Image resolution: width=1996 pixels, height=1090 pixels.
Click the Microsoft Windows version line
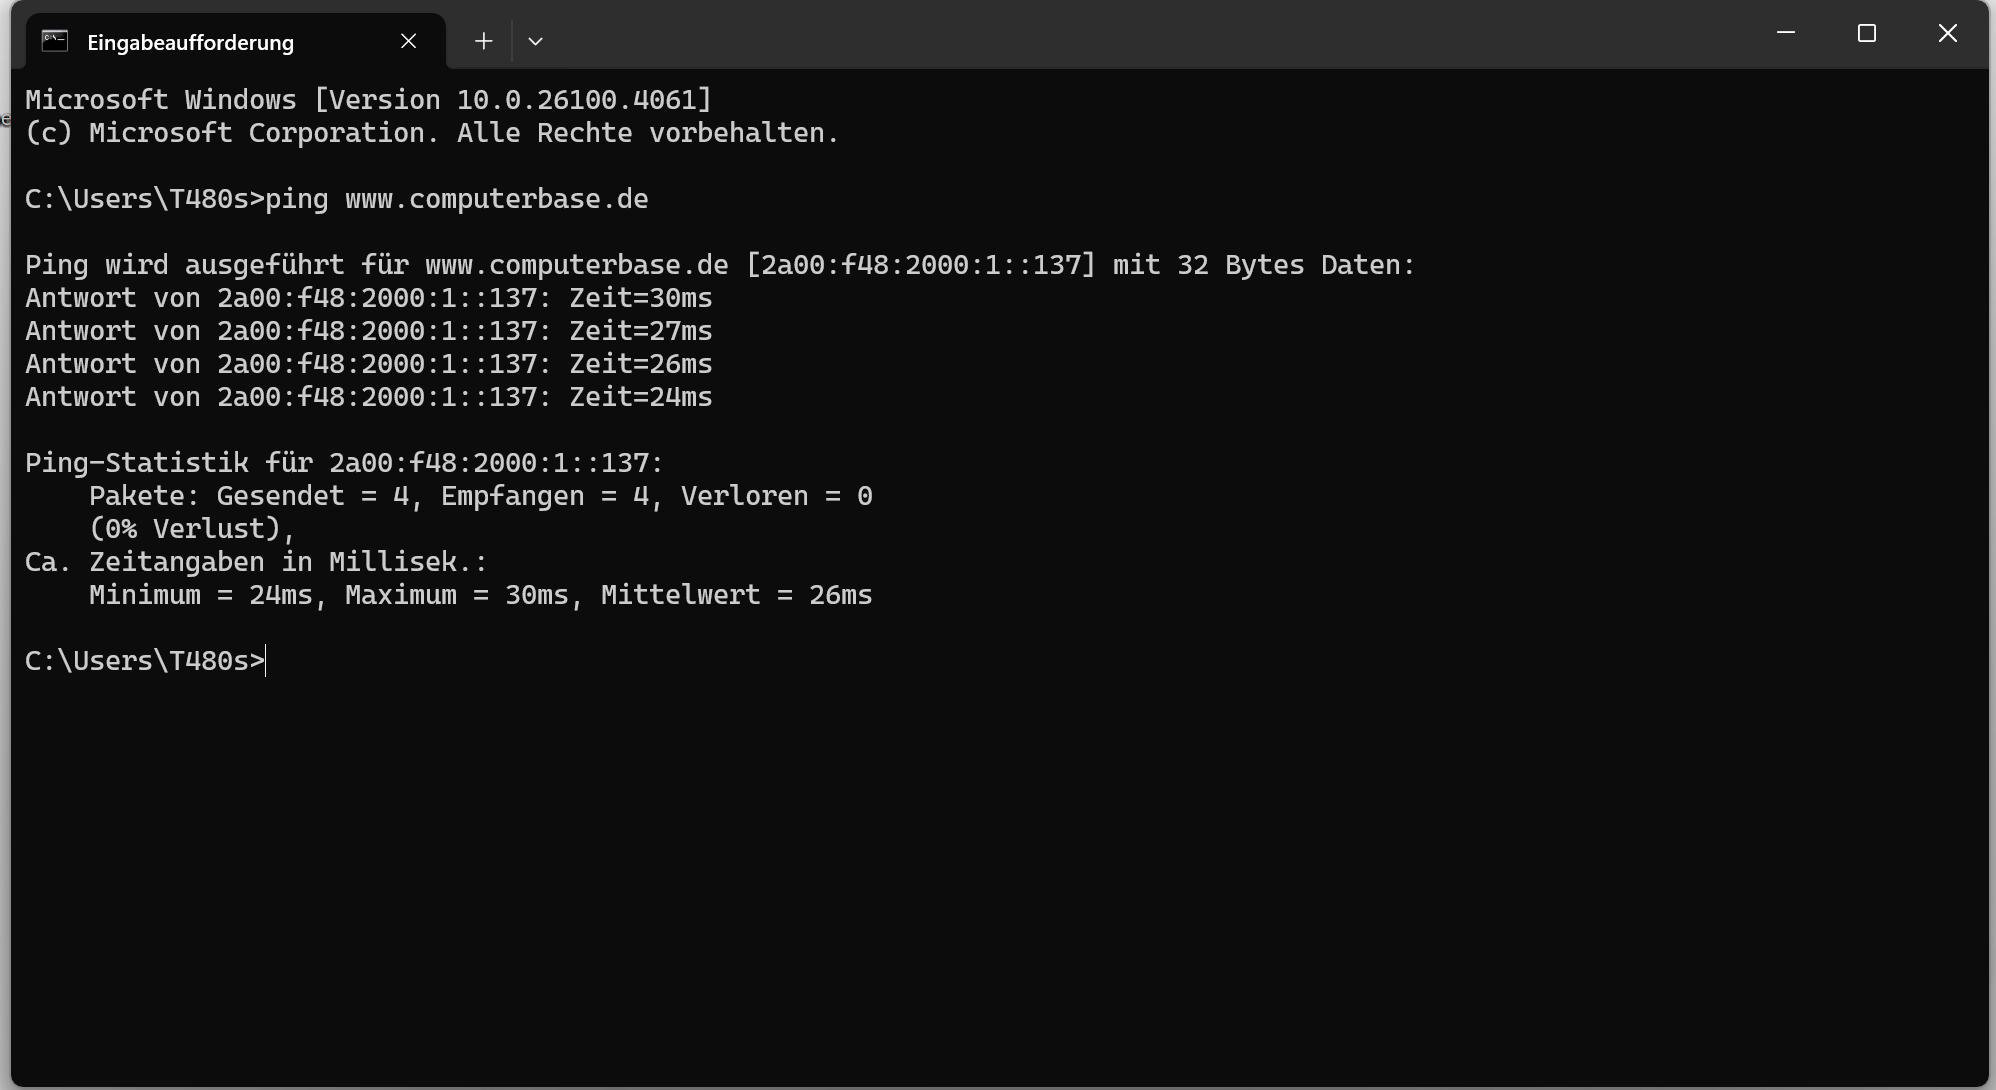coord(368,99)
